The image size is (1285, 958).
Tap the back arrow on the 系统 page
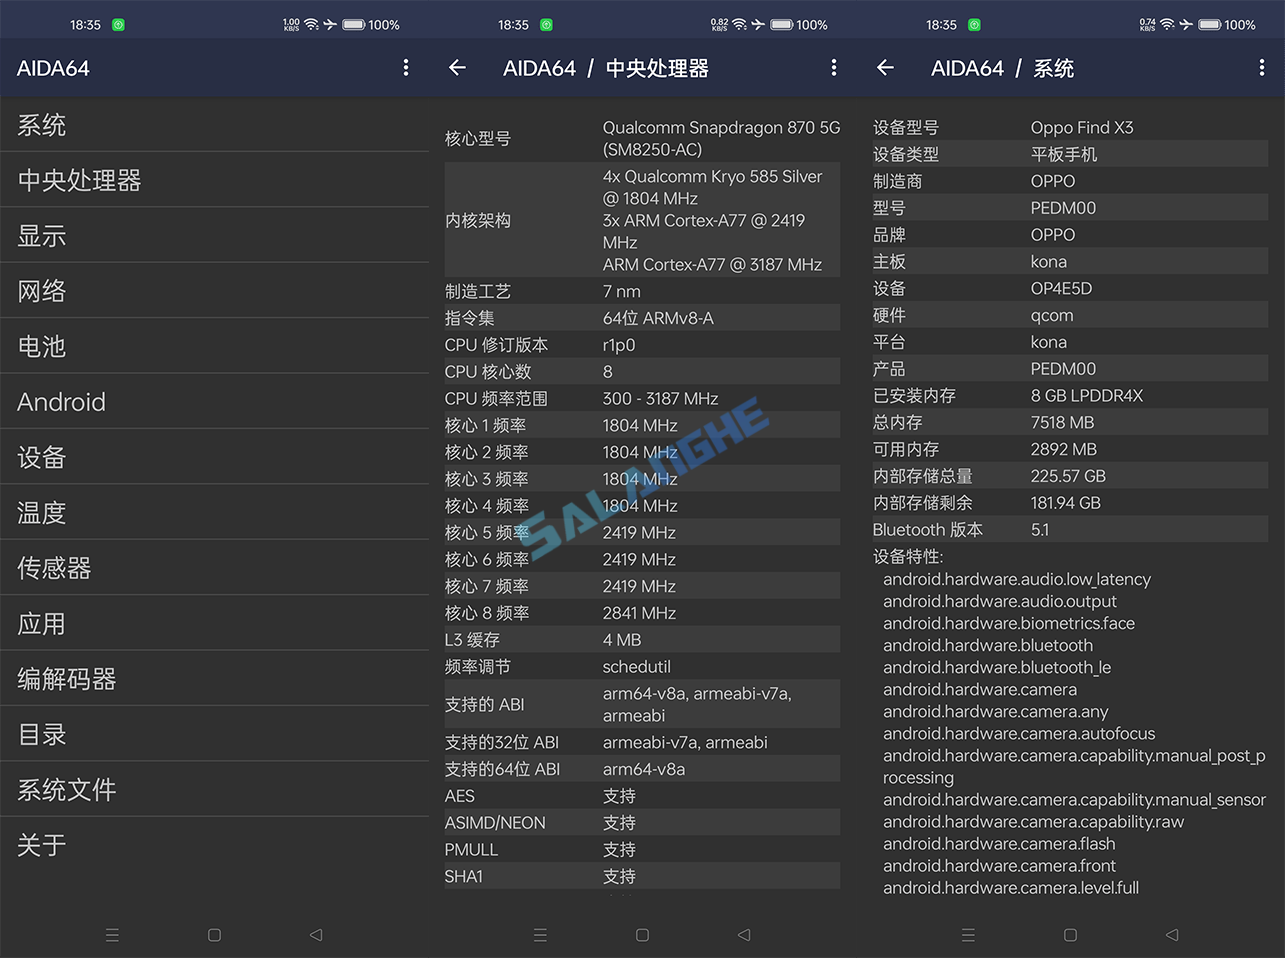coord(885,67)
